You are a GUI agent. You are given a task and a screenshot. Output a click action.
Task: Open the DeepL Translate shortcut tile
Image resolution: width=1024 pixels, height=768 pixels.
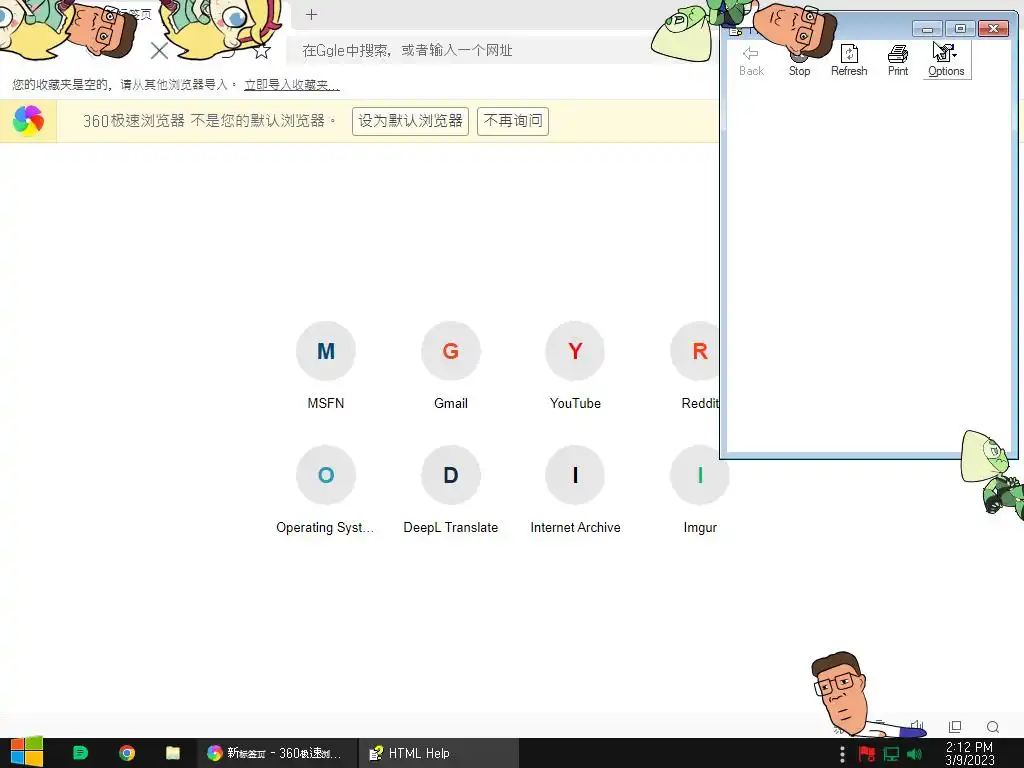point(451,489)
